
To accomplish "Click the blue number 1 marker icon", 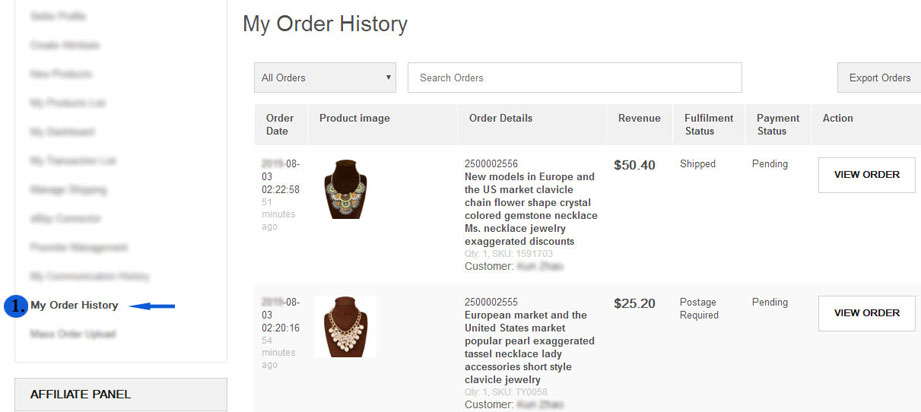I will 16,306.
